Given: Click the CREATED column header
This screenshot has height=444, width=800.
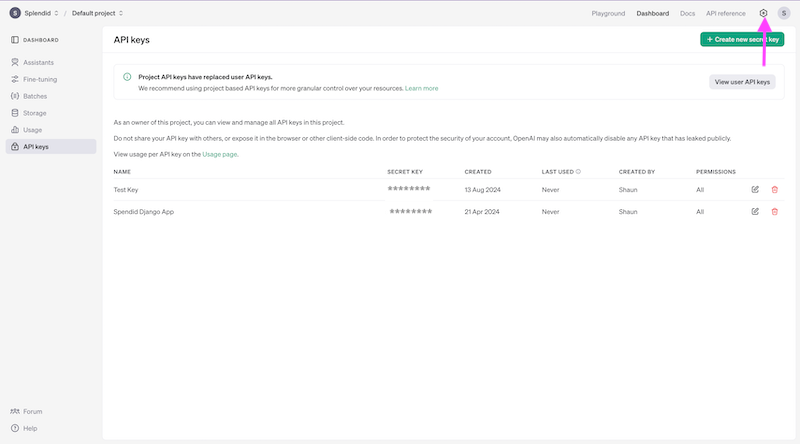Looking at the screenshot, I should pos(478,171).
